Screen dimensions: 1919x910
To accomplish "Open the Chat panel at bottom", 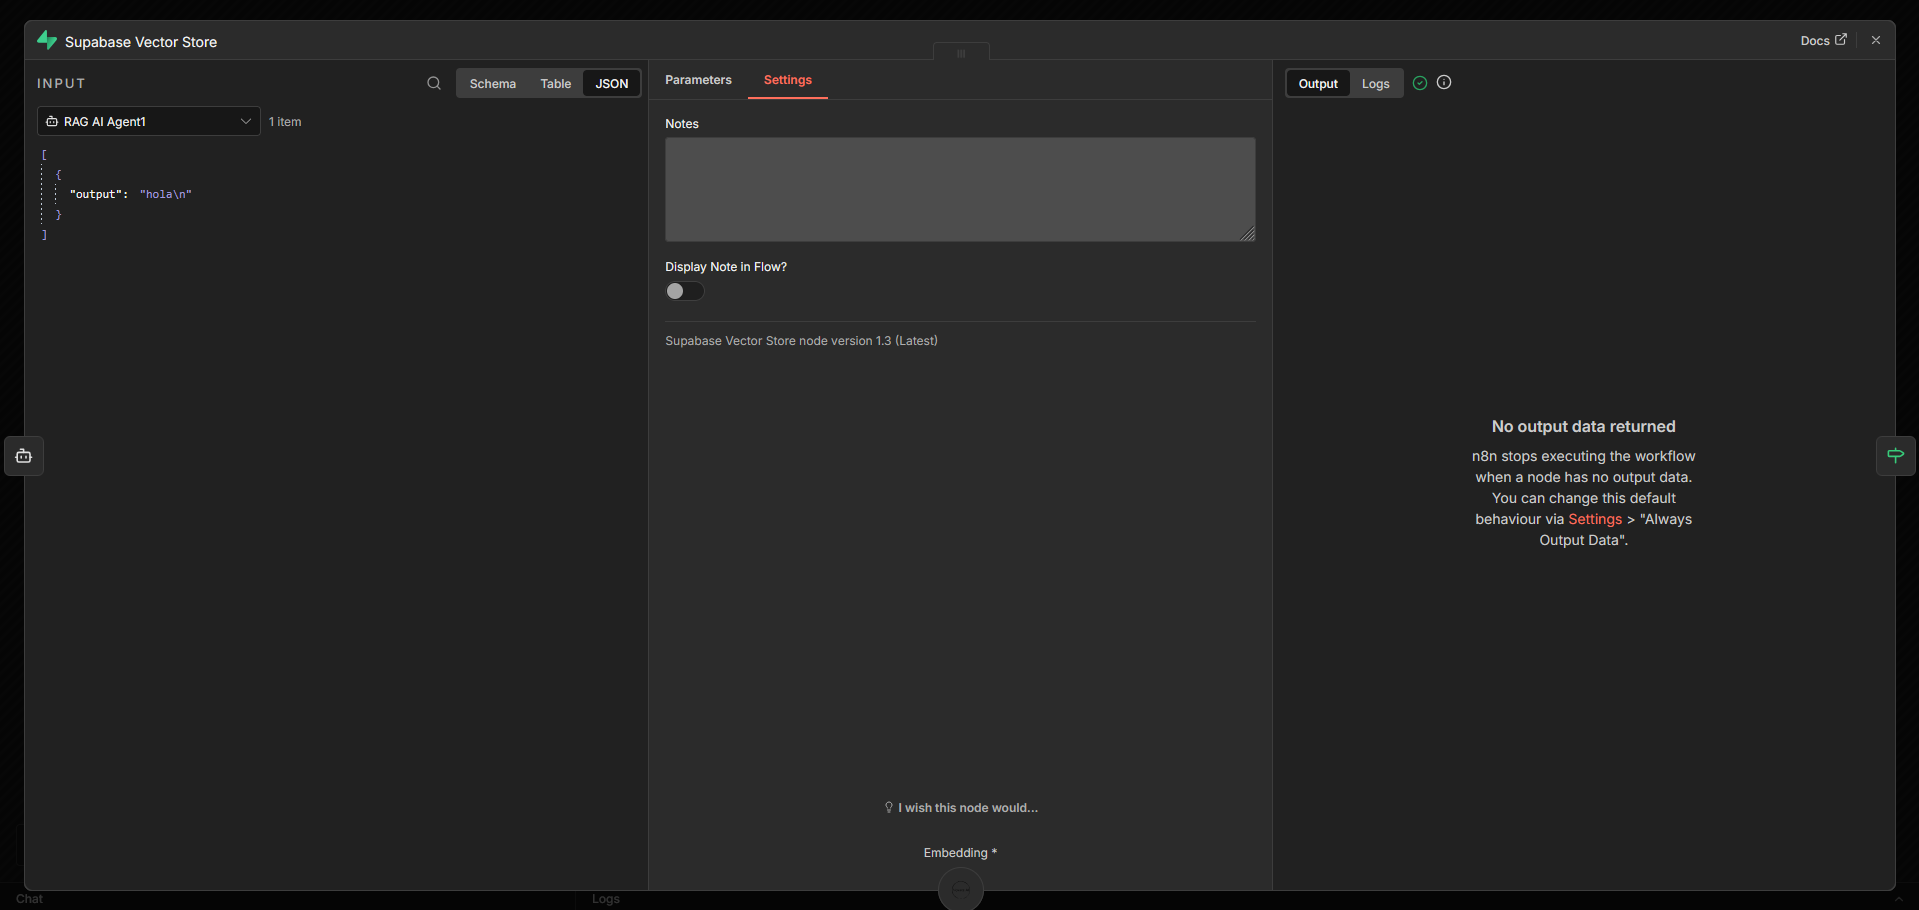I will [x=29, y=899].
